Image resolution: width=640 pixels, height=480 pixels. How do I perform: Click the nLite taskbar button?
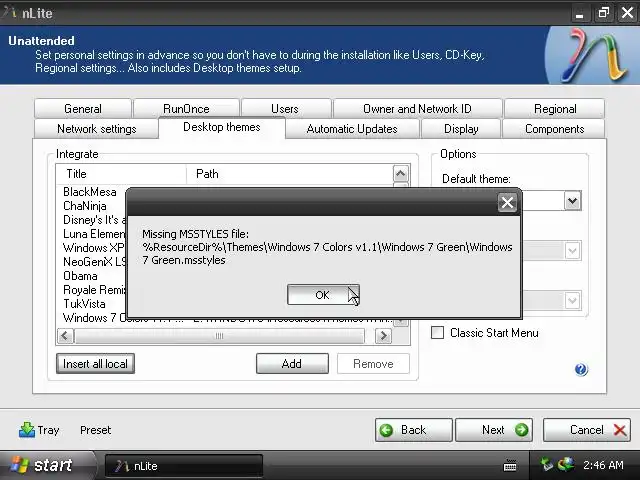coord(184,466)
